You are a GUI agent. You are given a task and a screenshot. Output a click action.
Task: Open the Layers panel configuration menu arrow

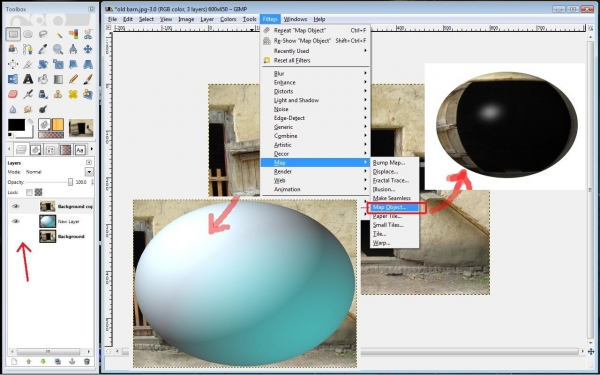(89, 162)
